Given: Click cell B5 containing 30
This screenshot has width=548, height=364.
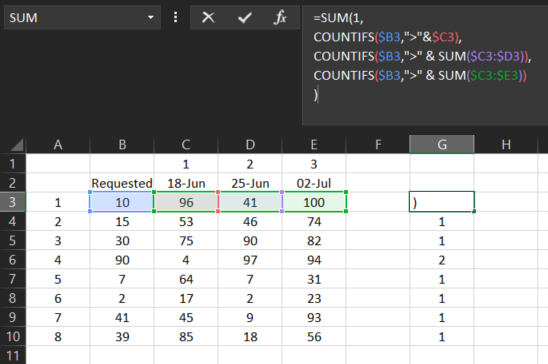Looking at the screenshot, I should point(122,240).
